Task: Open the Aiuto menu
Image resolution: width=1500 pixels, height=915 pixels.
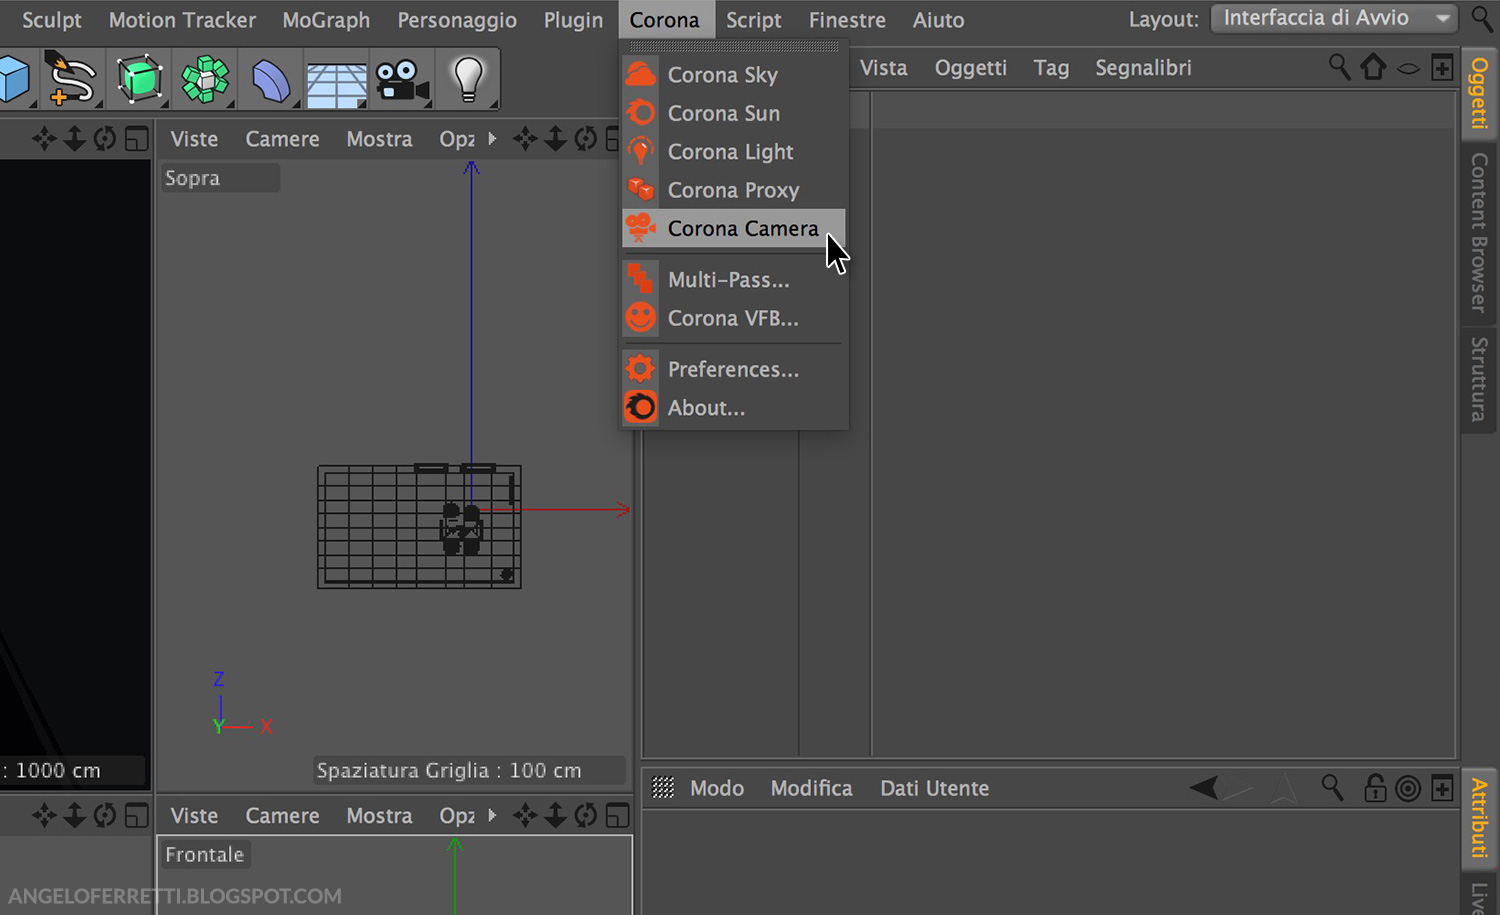Action: tap(938, 20)
